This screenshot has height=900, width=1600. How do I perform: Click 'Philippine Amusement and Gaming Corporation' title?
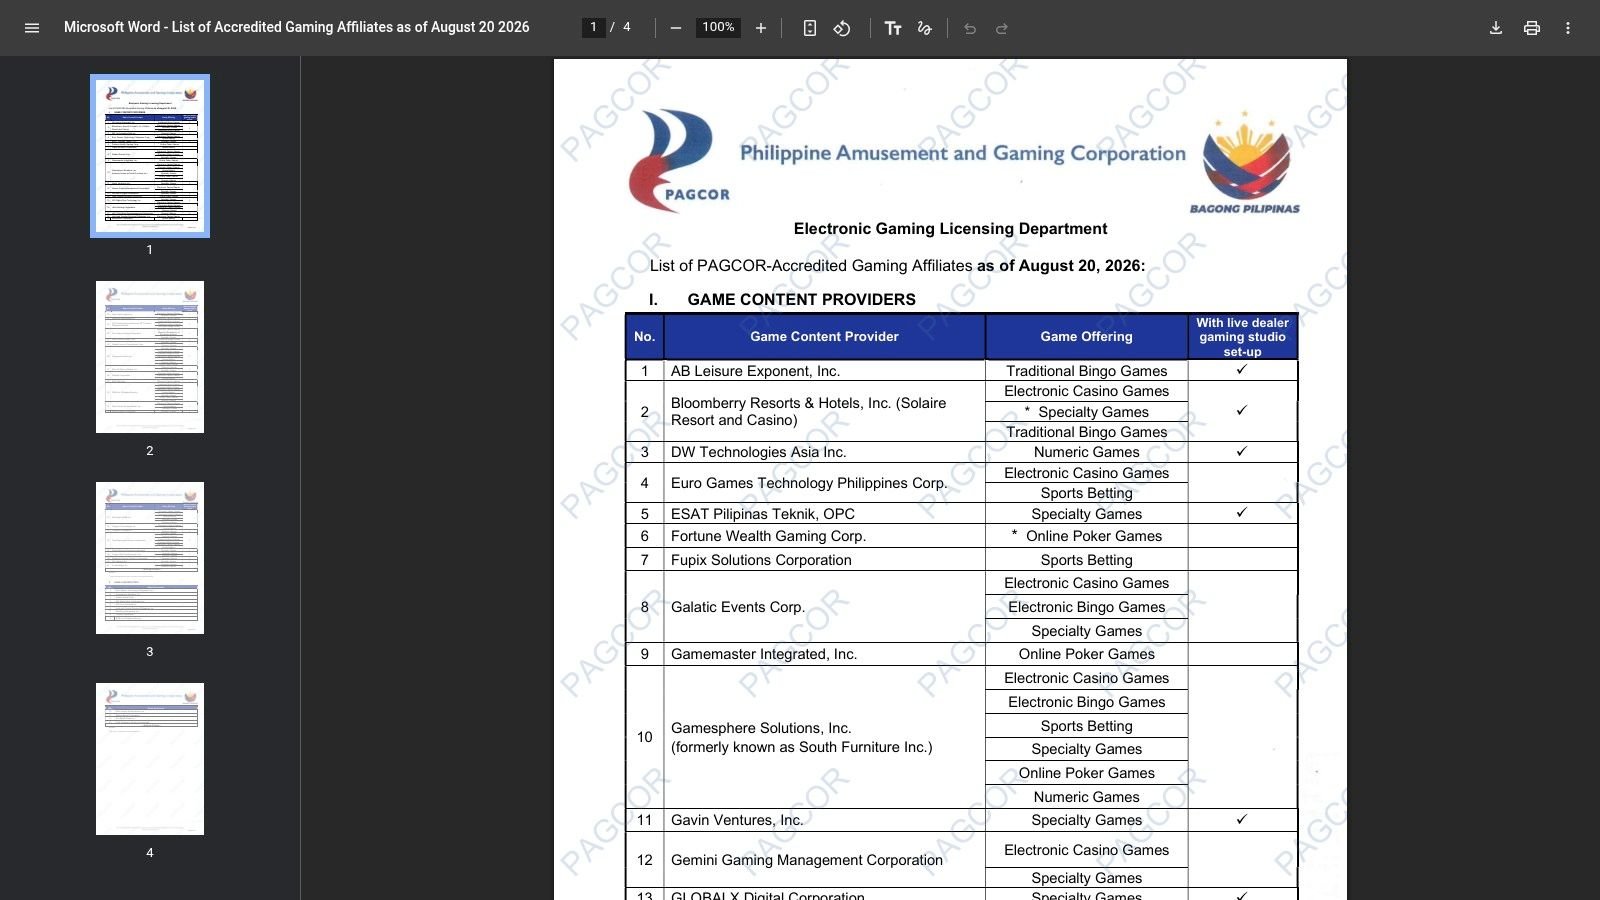[x=963, y=153]
